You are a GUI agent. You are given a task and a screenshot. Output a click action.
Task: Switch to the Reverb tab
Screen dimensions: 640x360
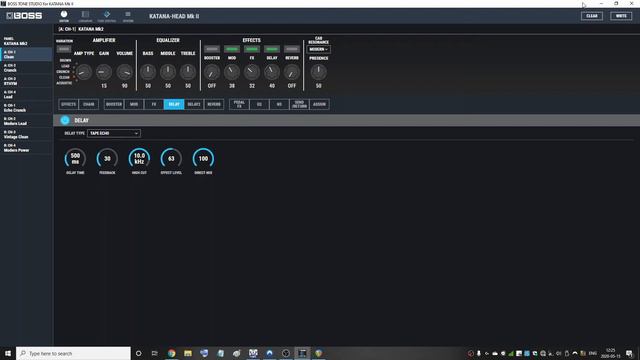click(214, 104)
